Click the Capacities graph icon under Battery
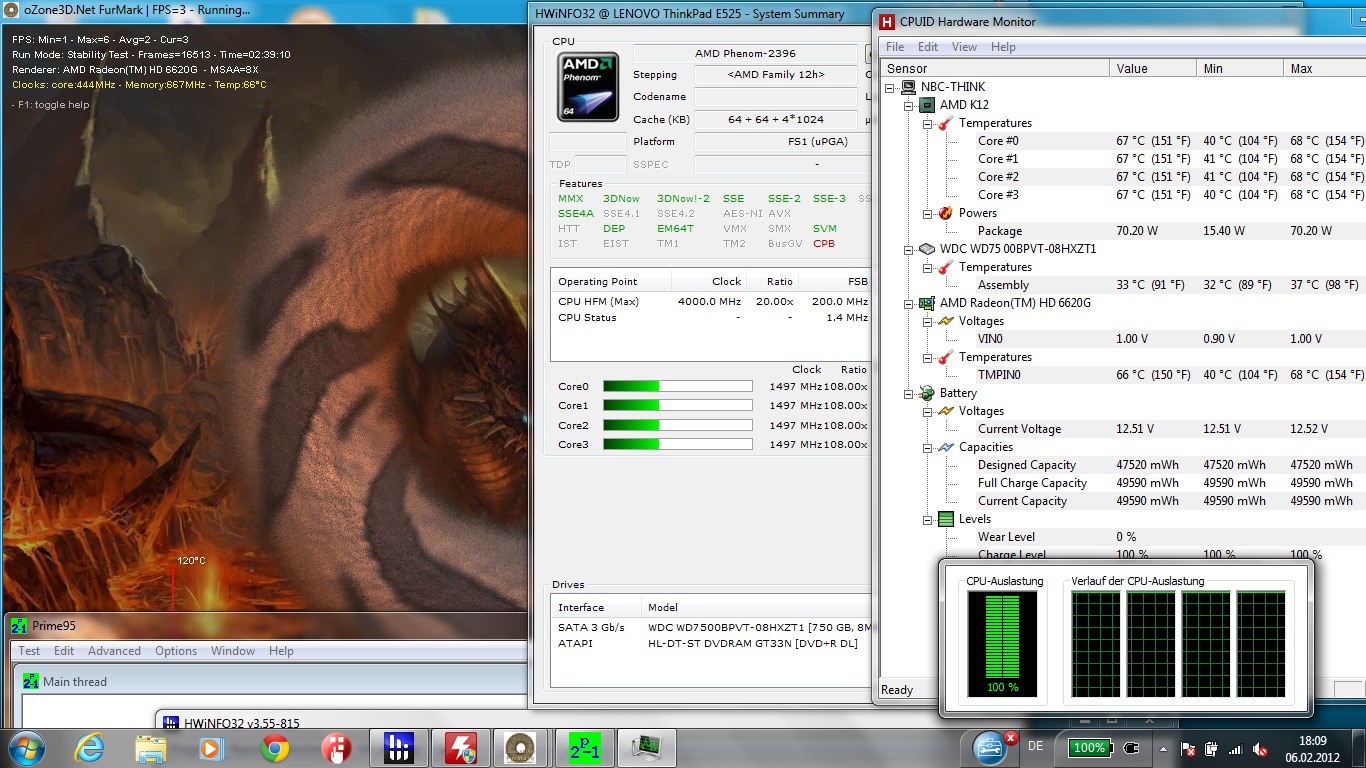The height and width of the screenshot is (768, 1366). point(946,447)
